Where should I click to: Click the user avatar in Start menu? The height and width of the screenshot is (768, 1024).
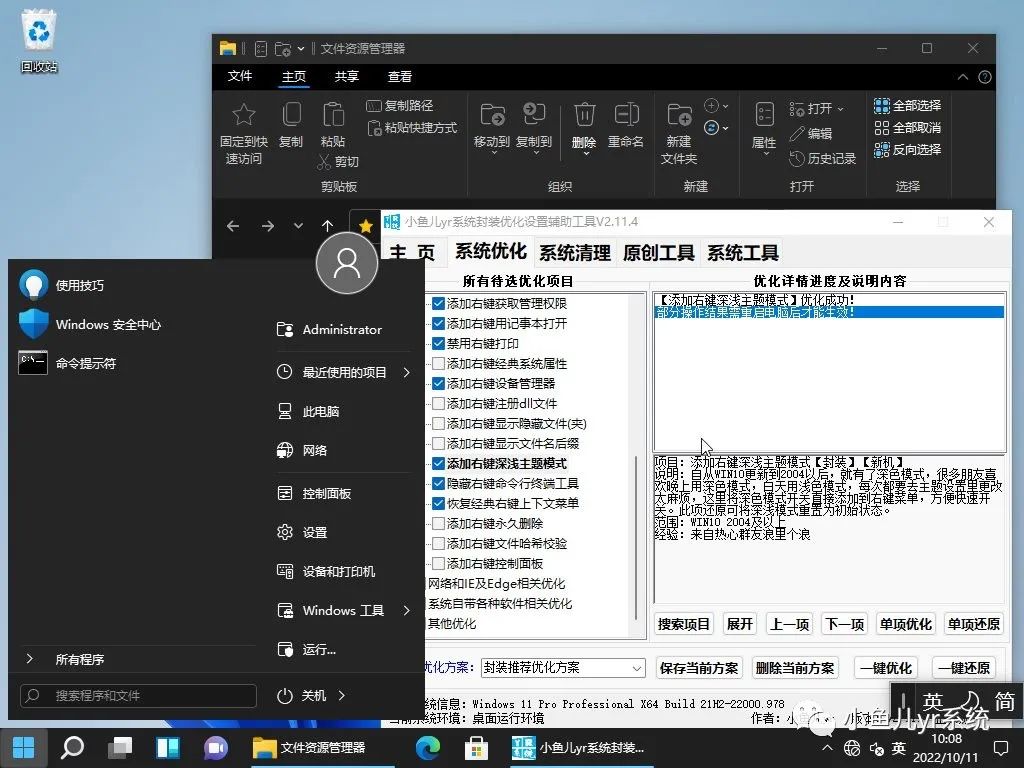click(347, 263)
